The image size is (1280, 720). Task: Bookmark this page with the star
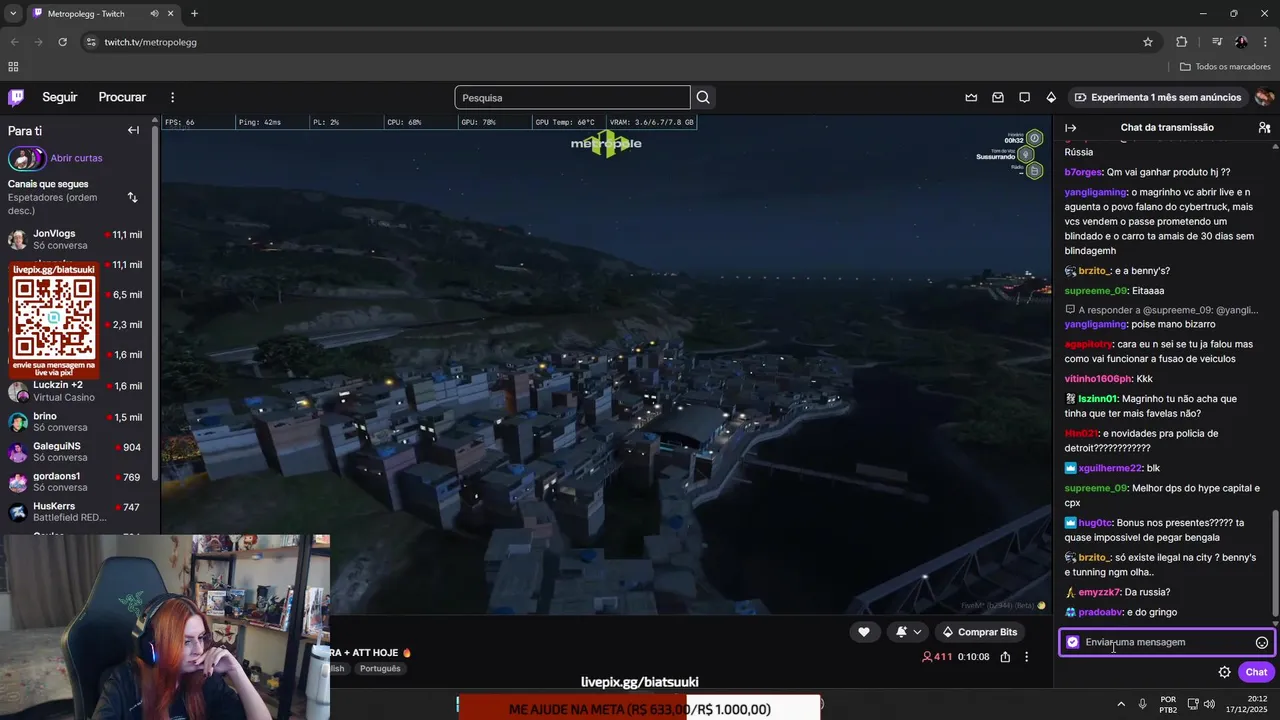[1148, 42]
